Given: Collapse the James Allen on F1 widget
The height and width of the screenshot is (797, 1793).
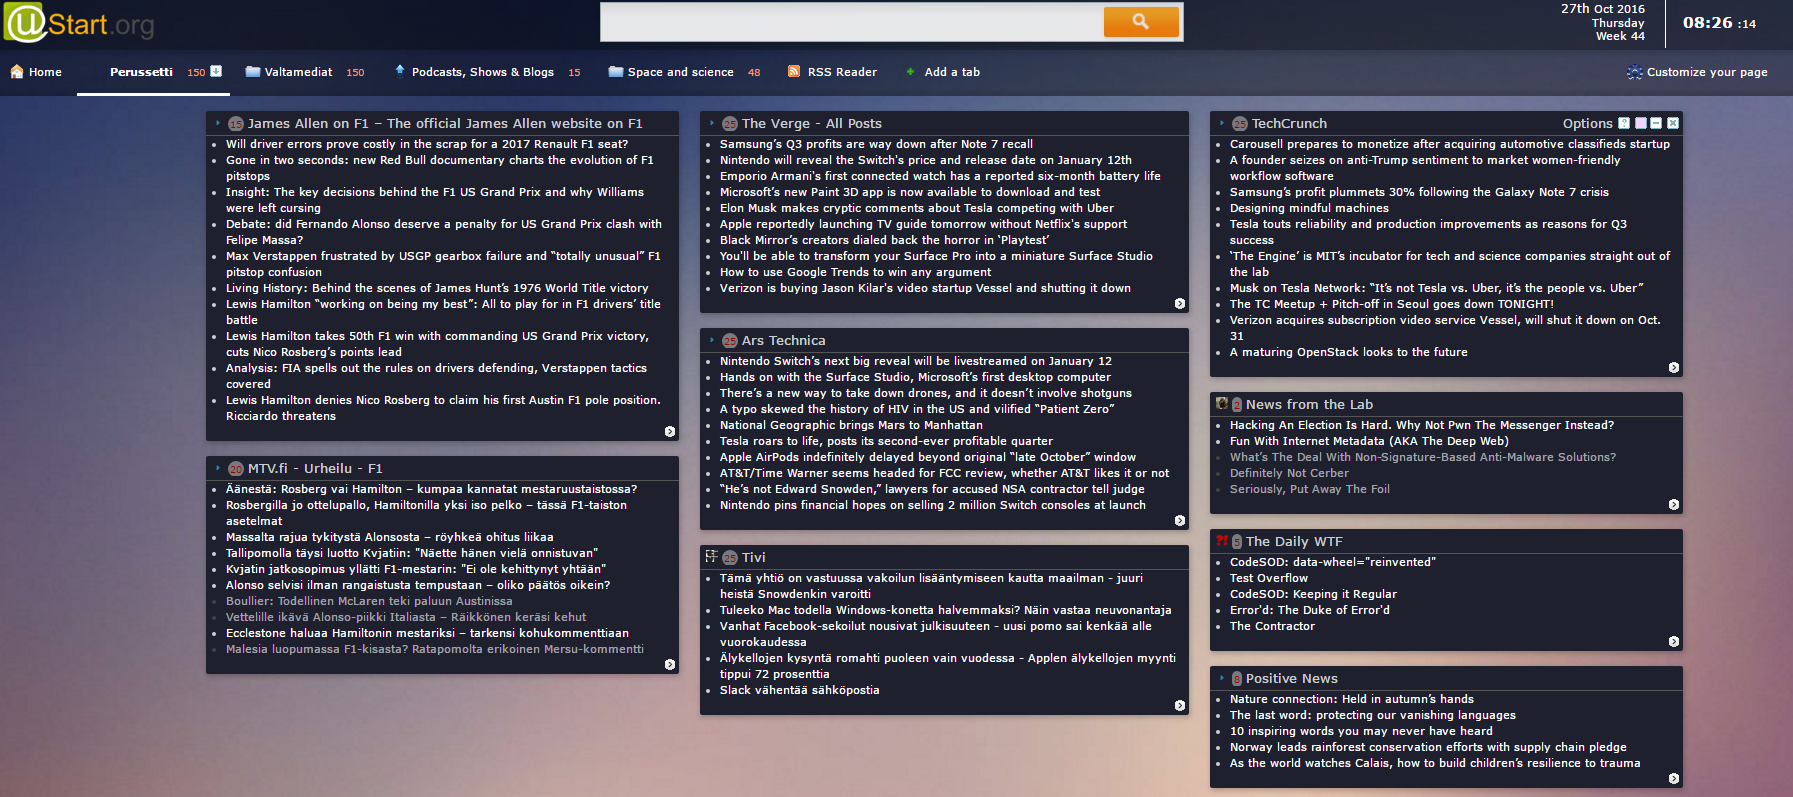Looking at the screenshot, I should (x=217, y=123).
